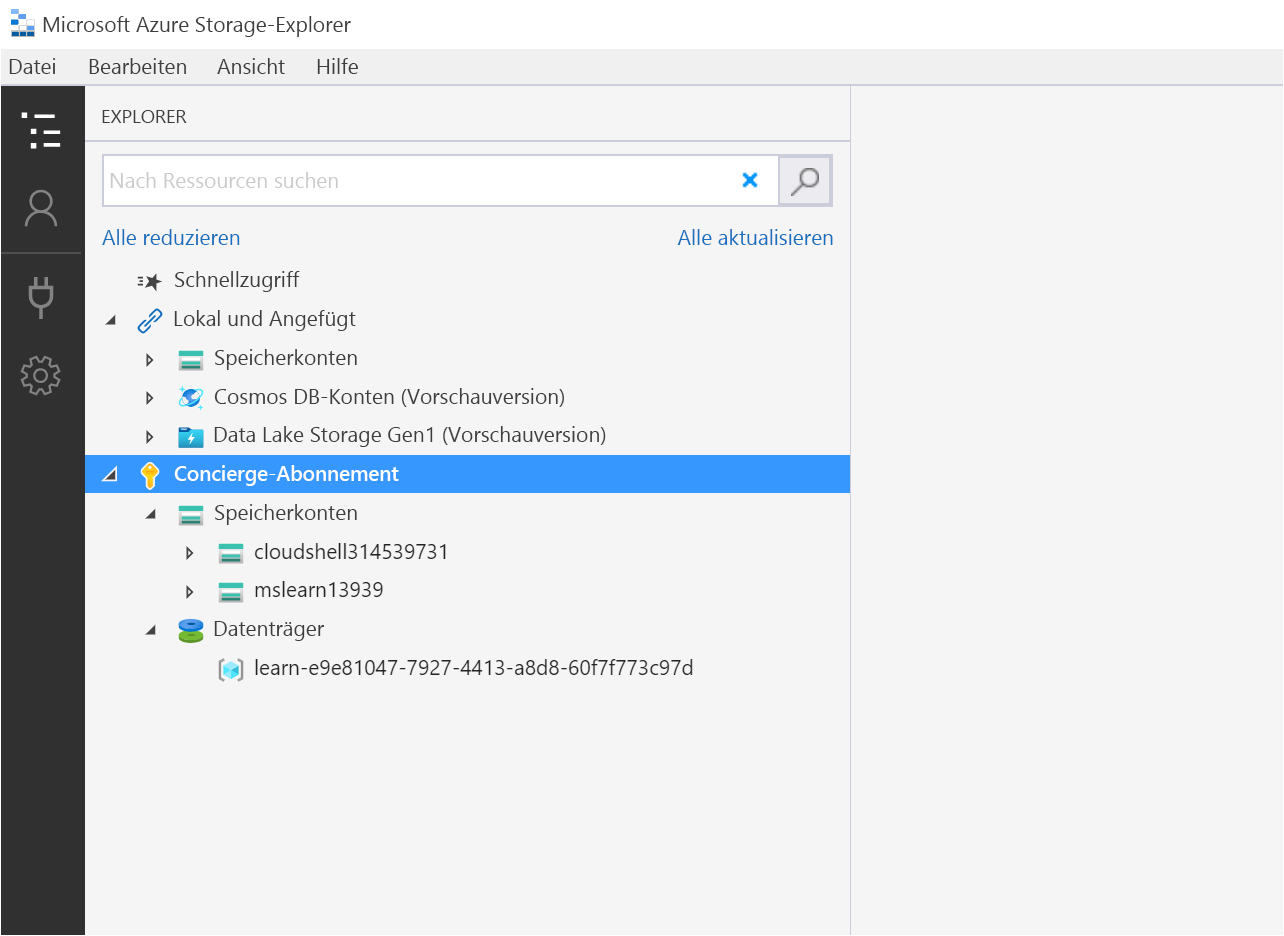Viewport: 1284px width, 936px height.
Task: Click the Data Lake Storage Gen1 folder icon
Action: (190, 436)
